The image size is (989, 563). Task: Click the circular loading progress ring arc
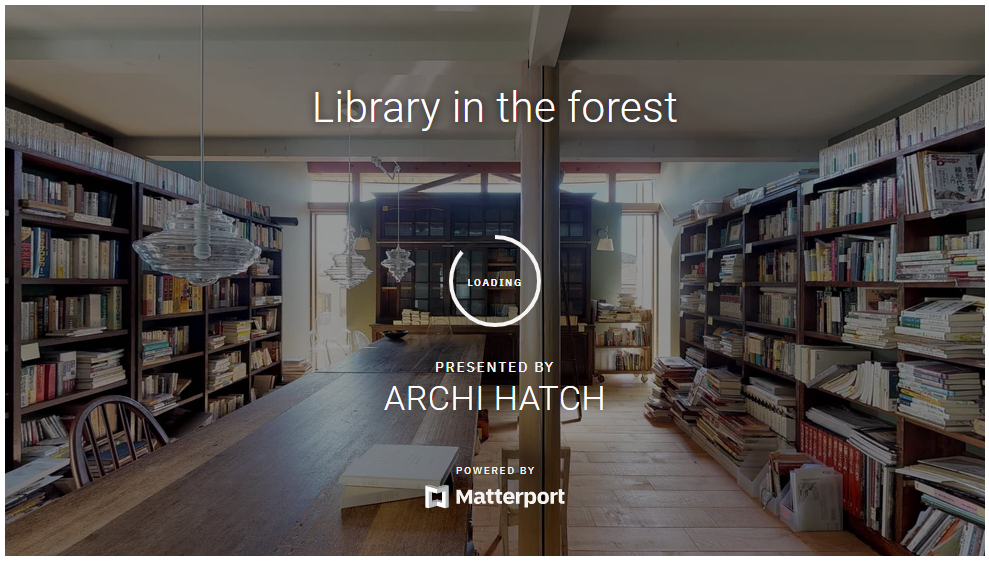coord(495,281)
